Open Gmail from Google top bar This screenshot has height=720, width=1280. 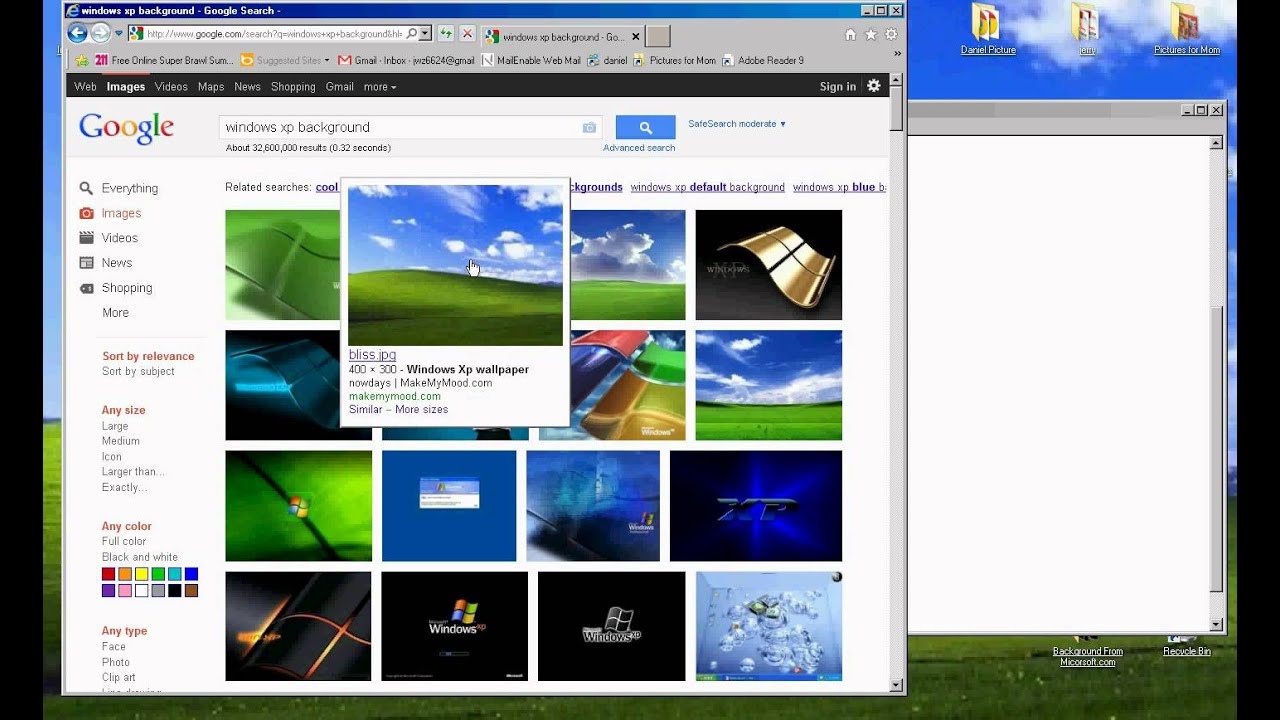click(x=340, y=87)
